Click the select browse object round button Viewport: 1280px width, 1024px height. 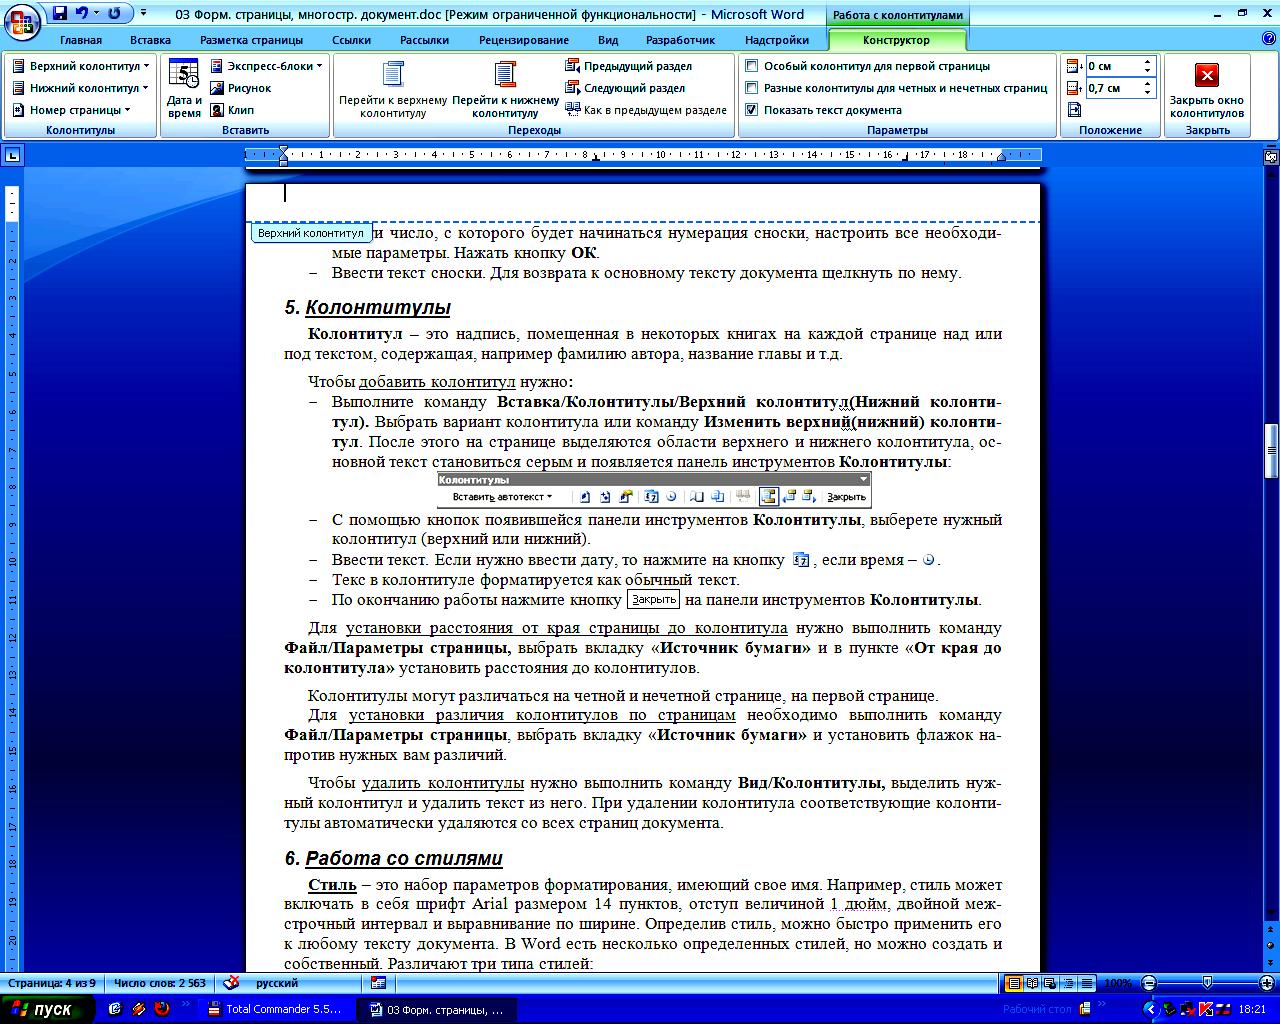point(1271,945)
